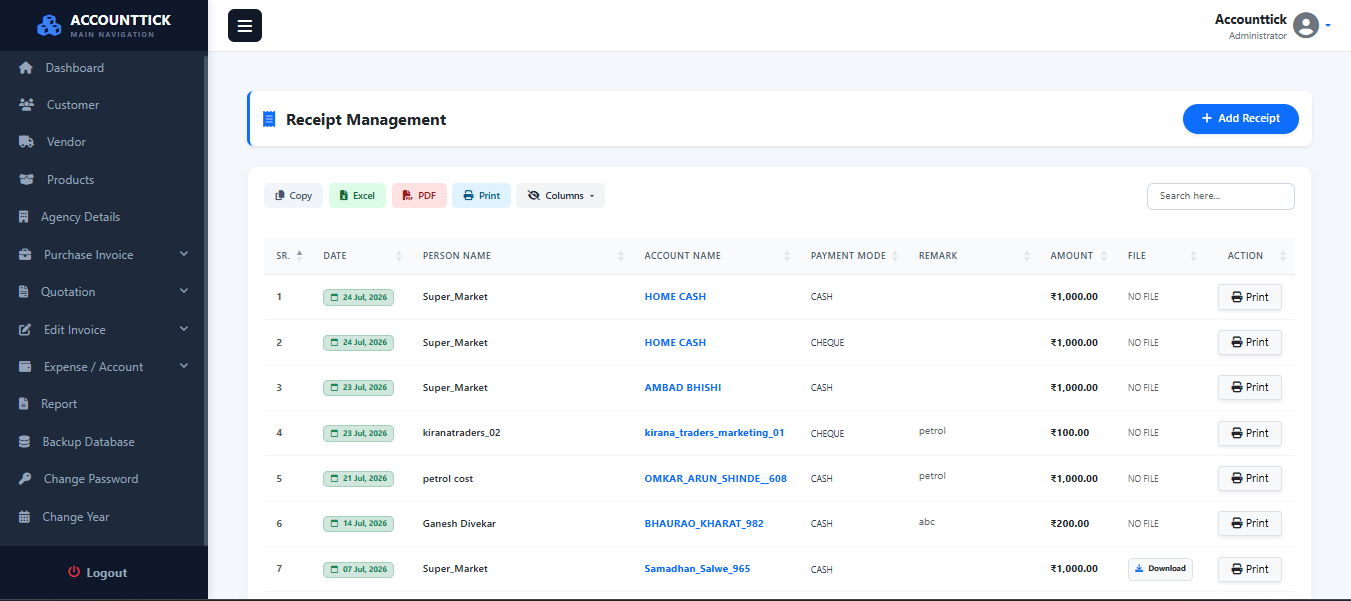This screenshot has height=601, width=1351.
Task: Click the Logout power icon
Action: (x=74, y=572)
